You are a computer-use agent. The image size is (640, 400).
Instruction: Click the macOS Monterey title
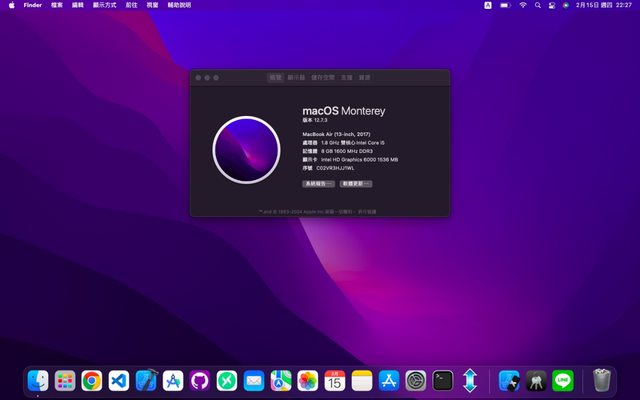pyautogui.click(x=344, y=111)
